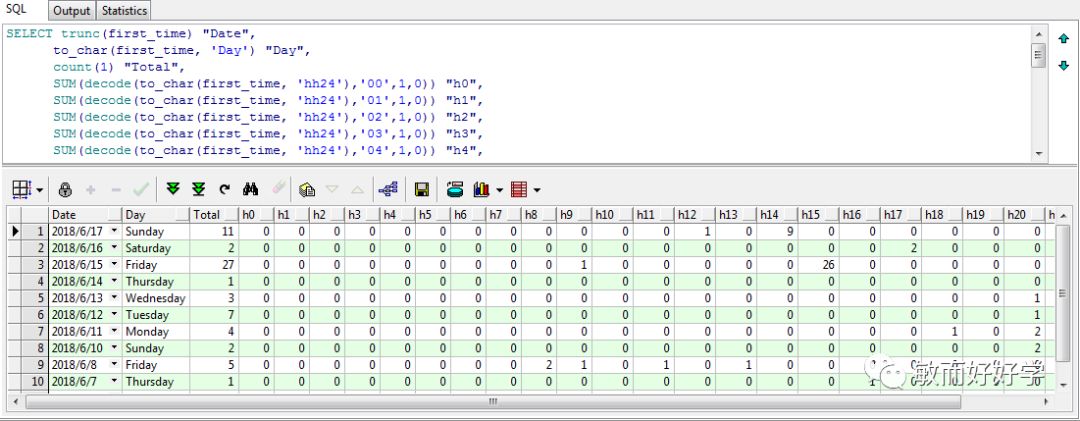The image size is (1080, 421).
Task: Click the next record up-triangle icon
Action: pos(357,189)
